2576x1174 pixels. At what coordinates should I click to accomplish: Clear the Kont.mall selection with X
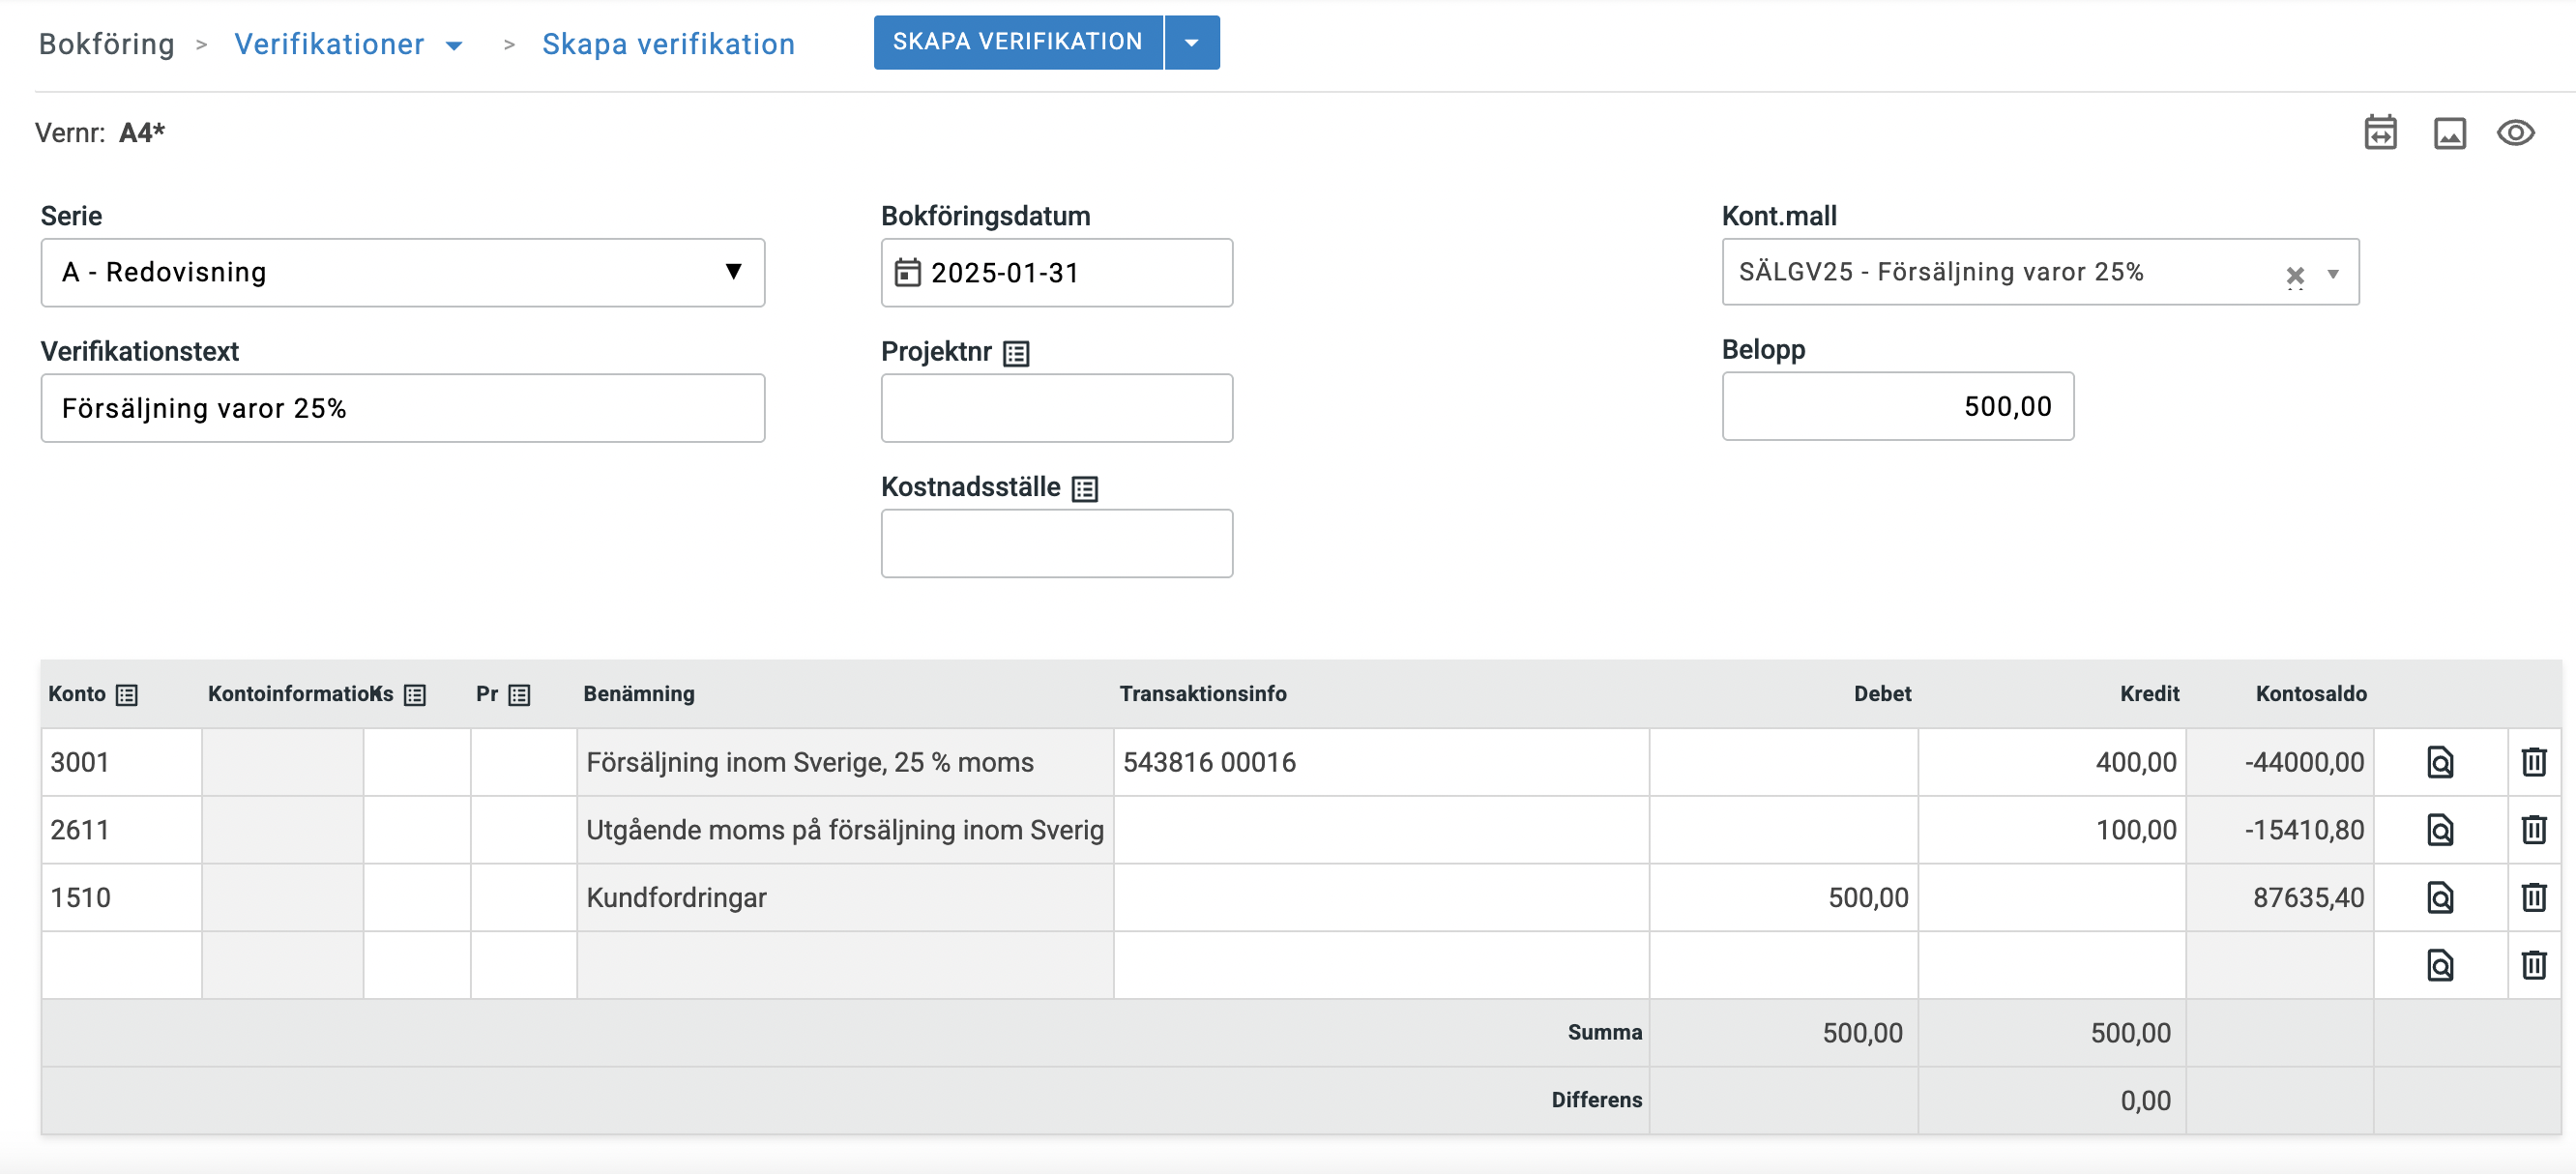coord(2295,274)
